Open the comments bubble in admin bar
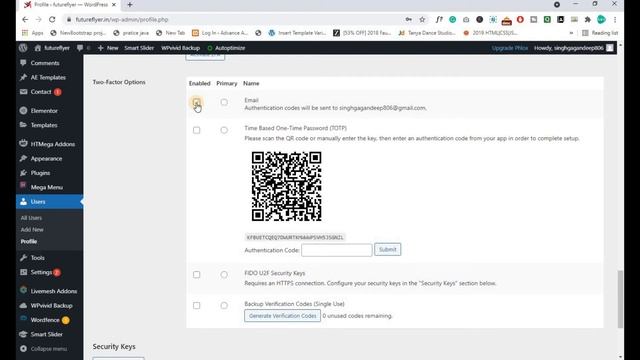 (80, 48)
